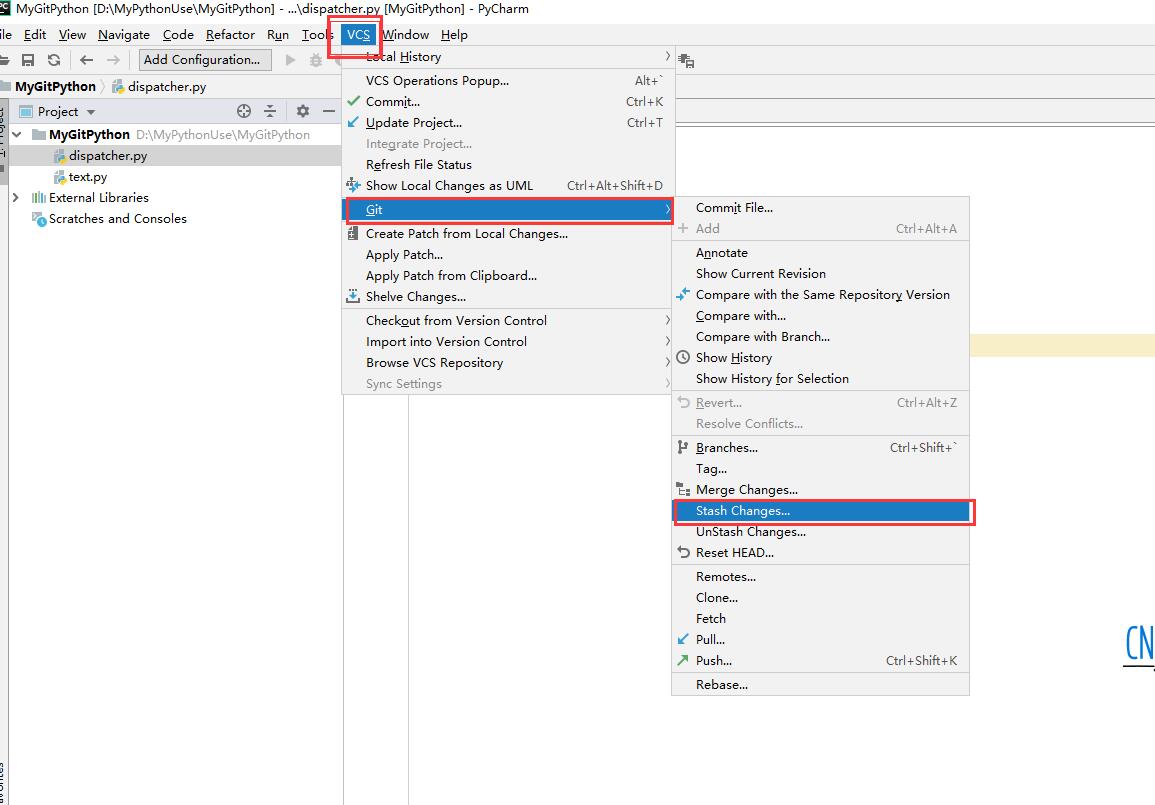Select the Git submenu entry

tap(508, 210)
